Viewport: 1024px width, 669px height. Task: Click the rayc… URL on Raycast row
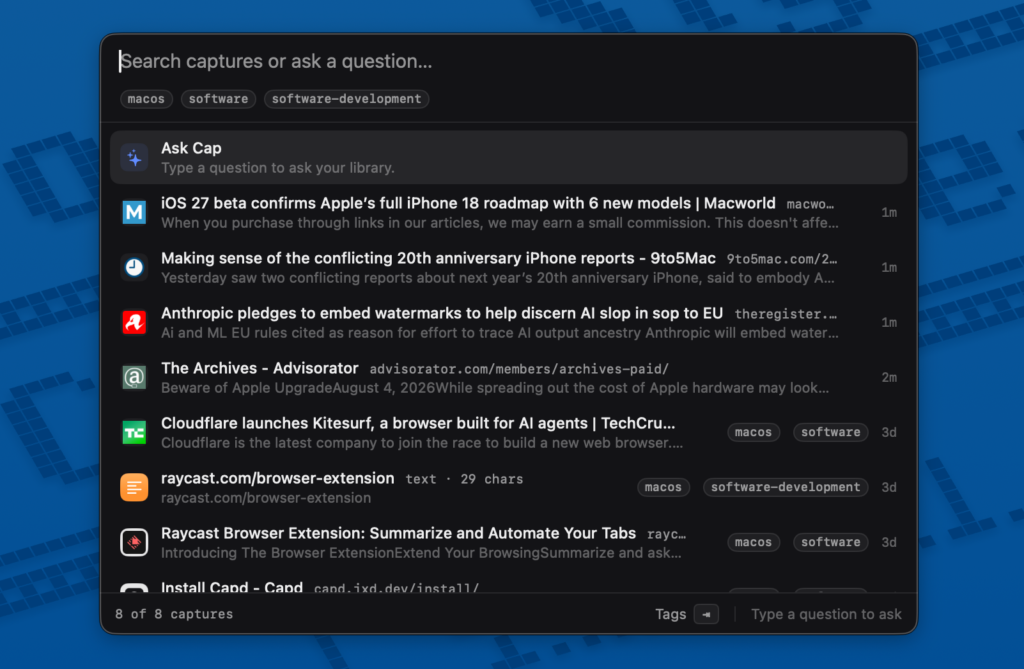point(667,534)
